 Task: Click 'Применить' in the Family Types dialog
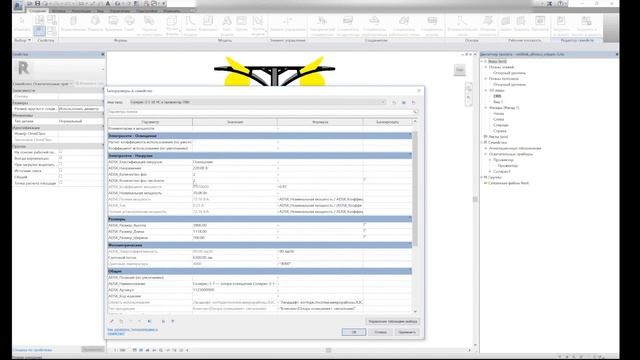407,332
